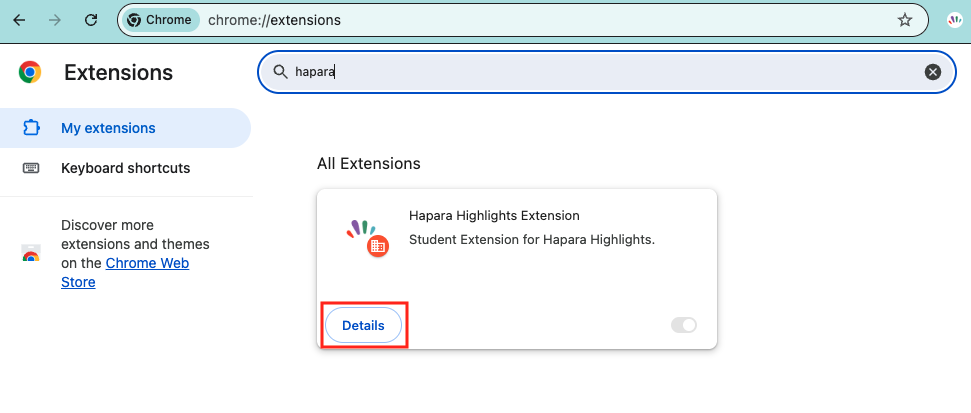971x413 pixels.
Task: Click the Web Store icon in the sidebar
Action: (x=31, y=253)
